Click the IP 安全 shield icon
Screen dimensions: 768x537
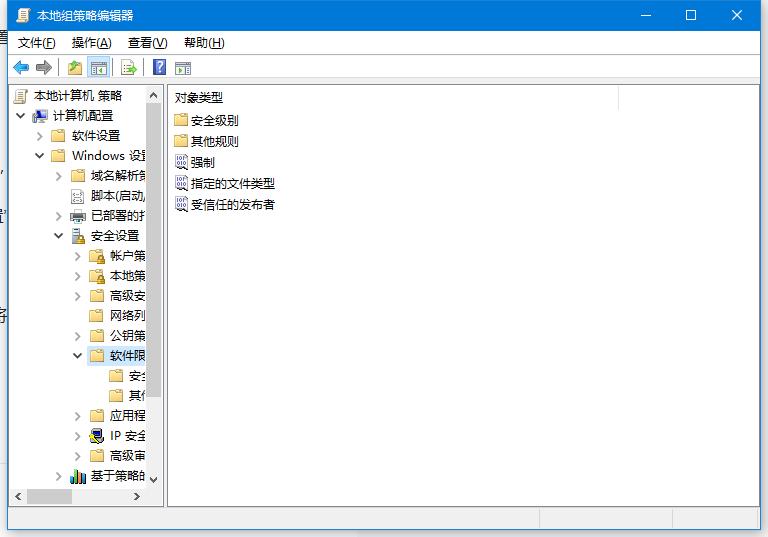click(x=97, y=436)
